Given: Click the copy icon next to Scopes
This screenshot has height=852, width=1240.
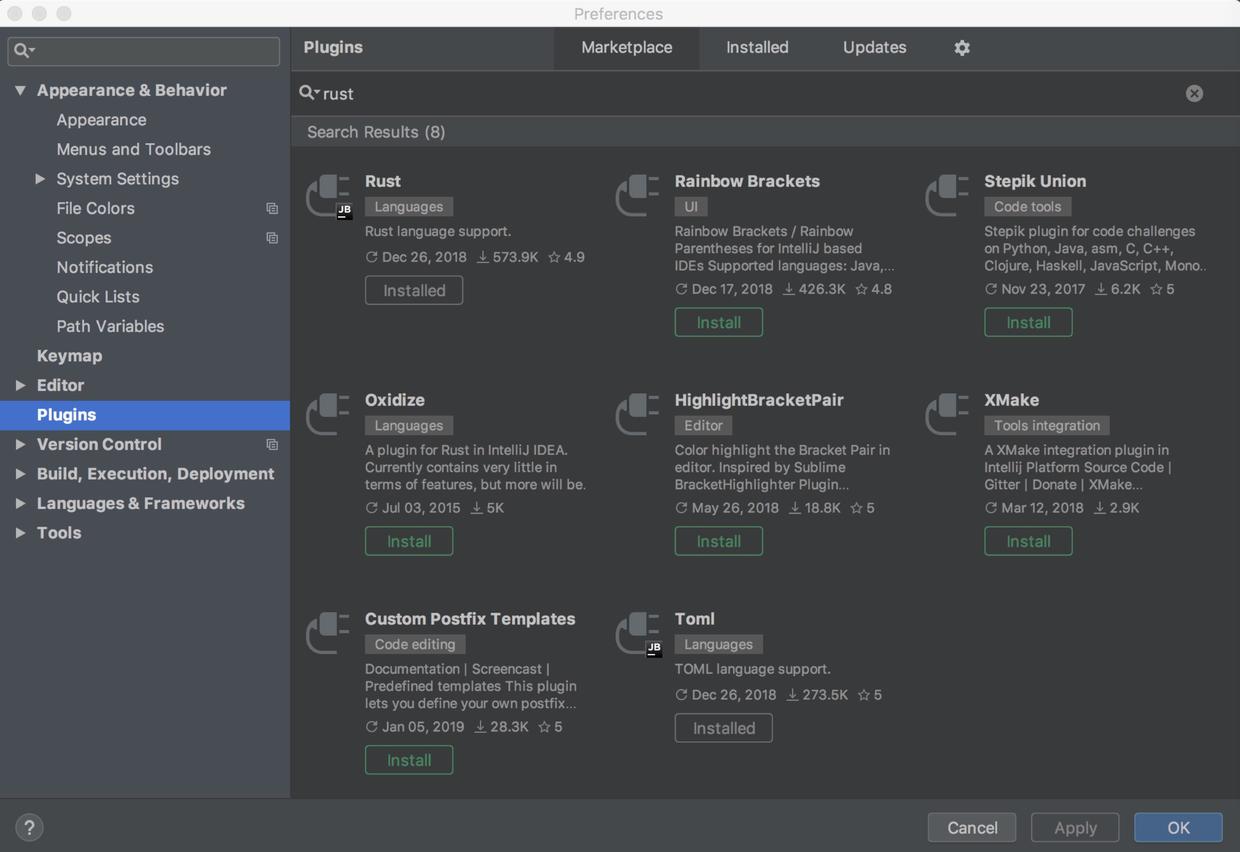Looking at the screenshot, I should click(272, 238).
